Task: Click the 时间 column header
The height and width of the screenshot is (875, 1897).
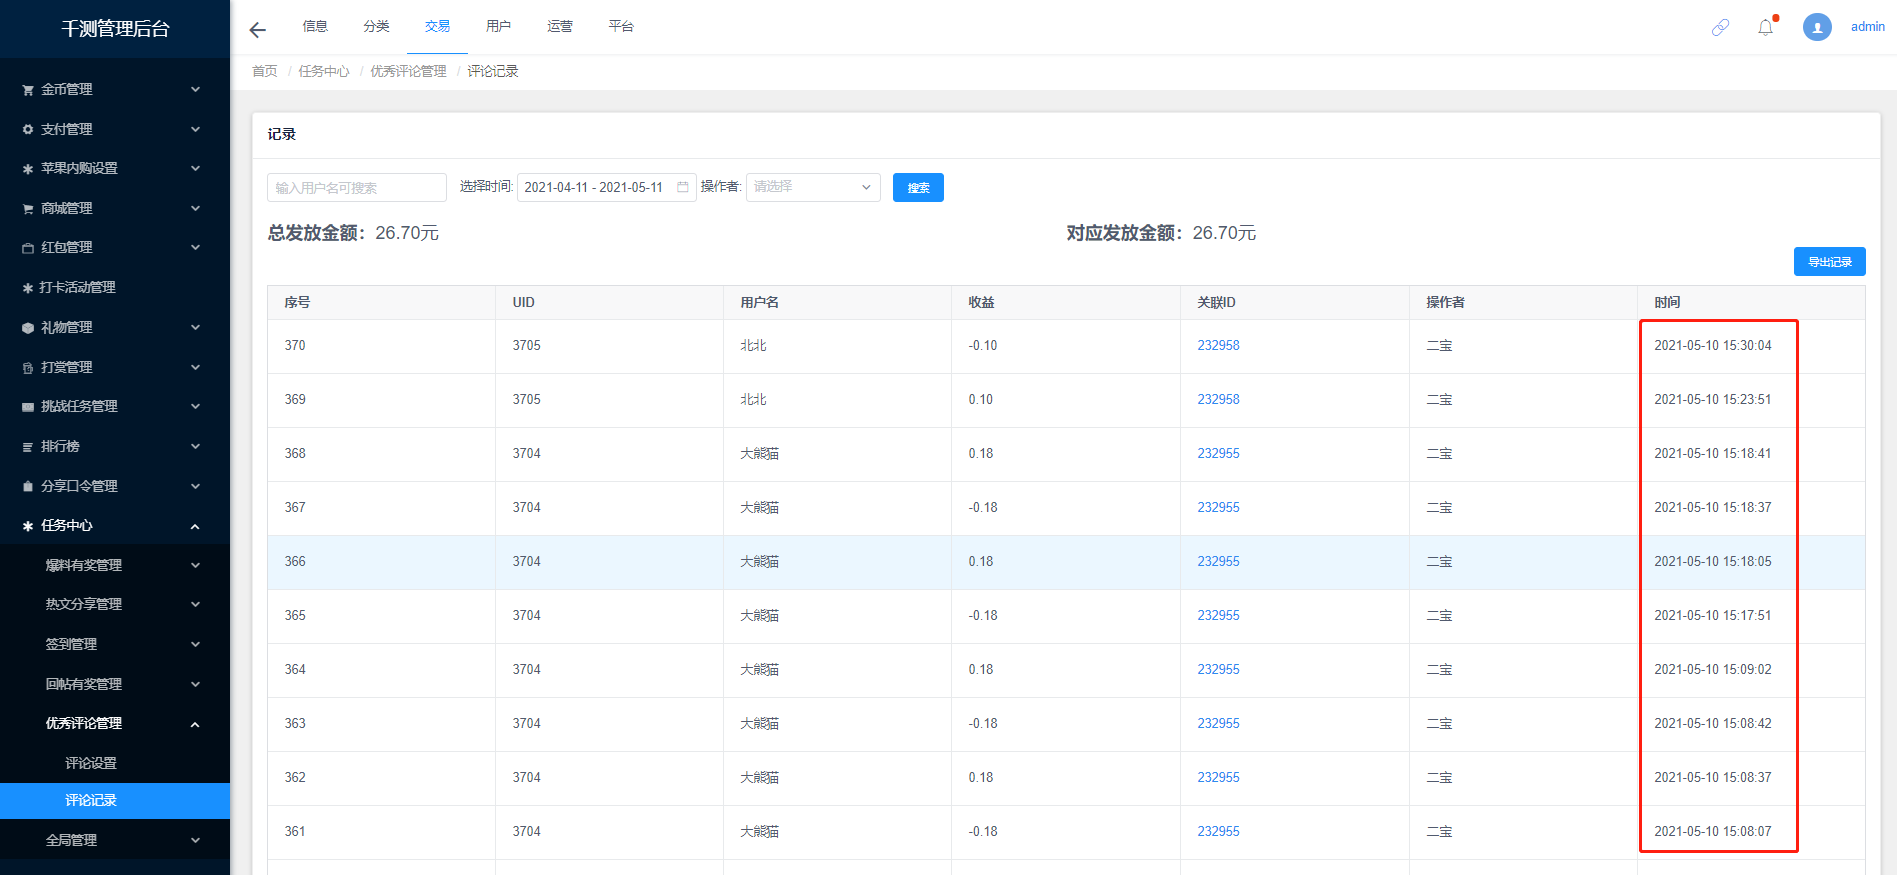Action: (1667, 302)
